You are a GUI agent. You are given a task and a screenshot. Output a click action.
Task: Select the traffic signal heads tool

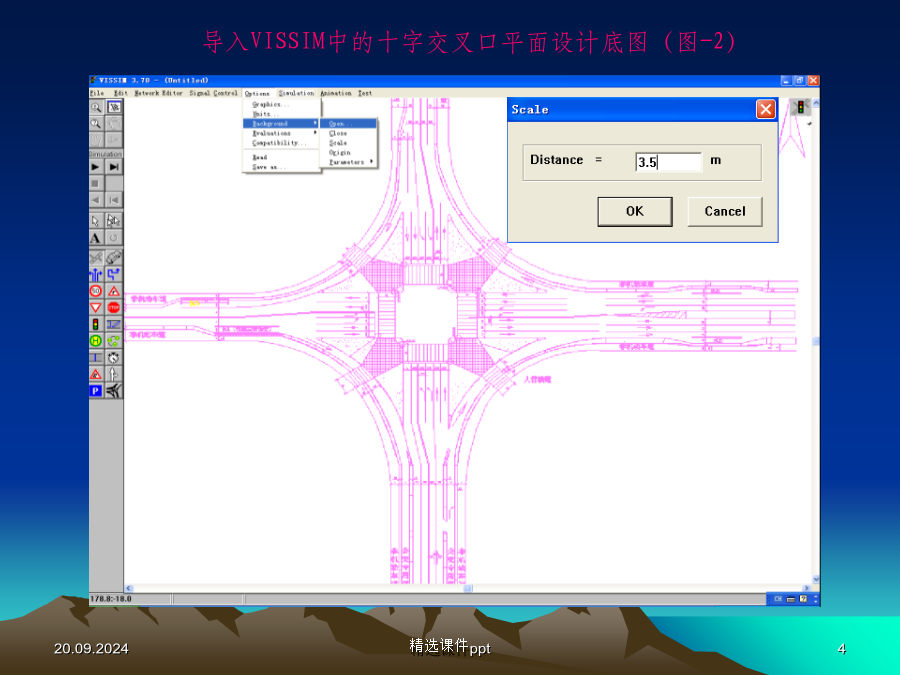(96, 324)
